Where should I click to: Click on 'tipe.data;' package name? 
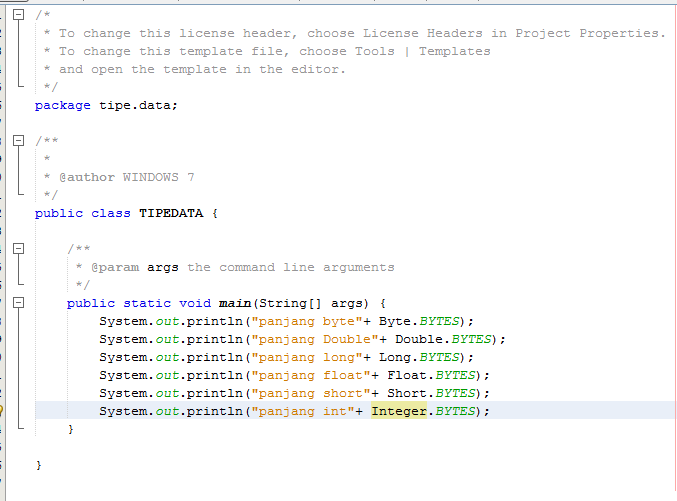coord(138,105)
